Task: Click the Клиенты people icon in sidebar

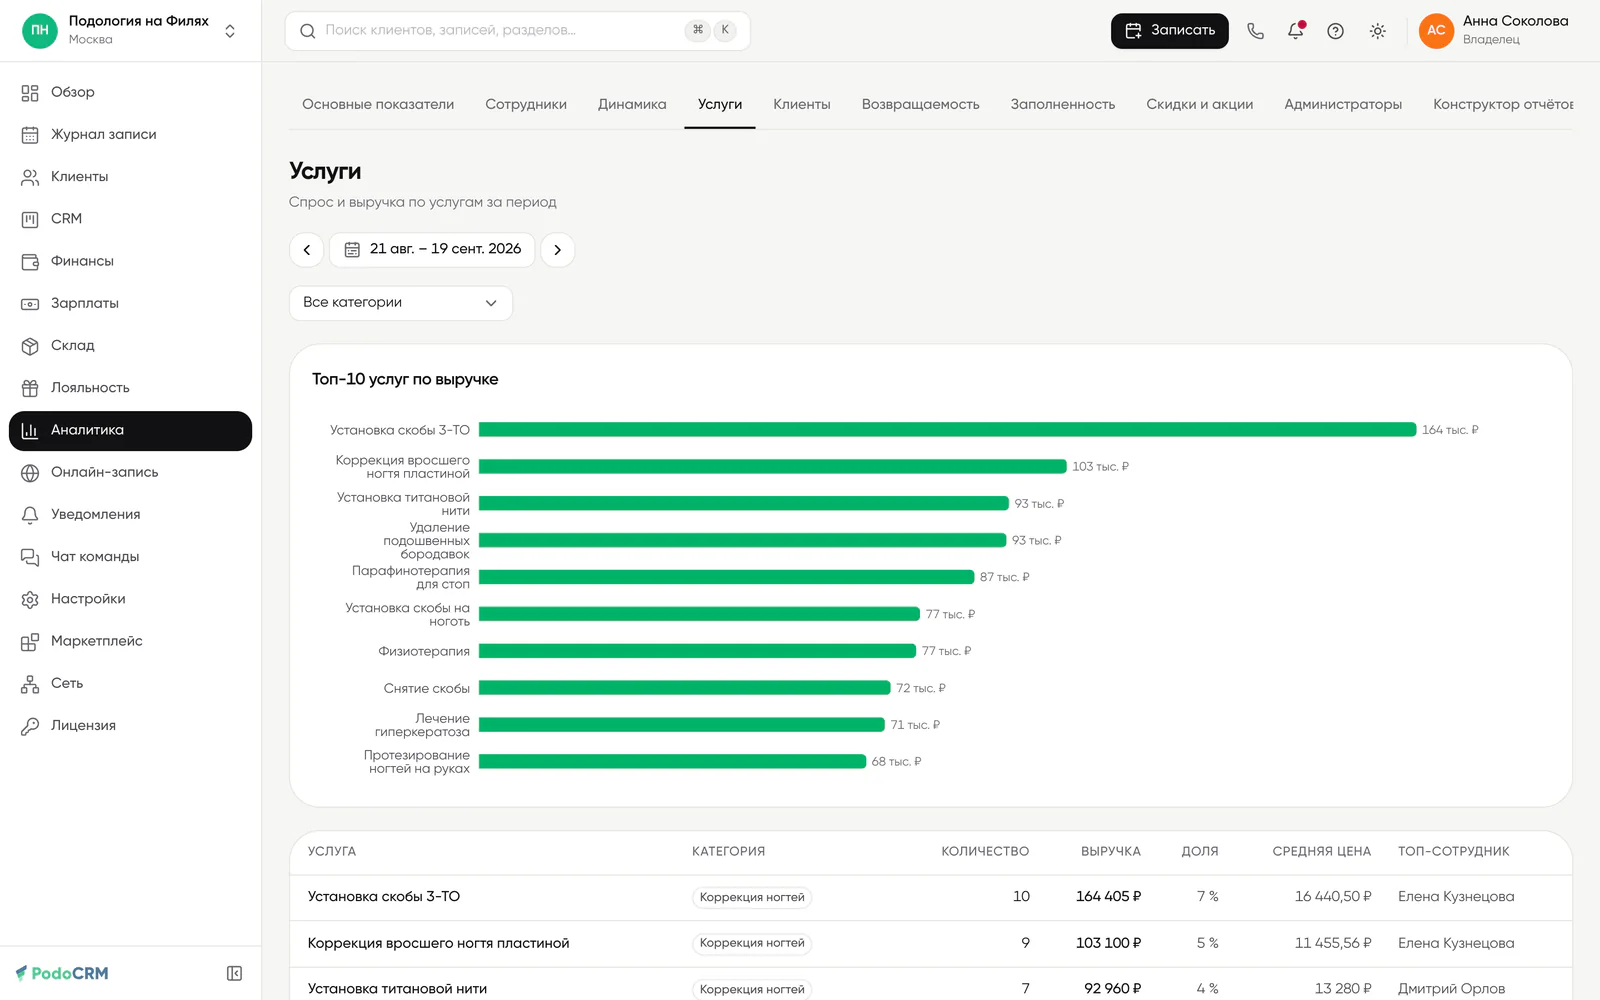Action: pos(30,177)
